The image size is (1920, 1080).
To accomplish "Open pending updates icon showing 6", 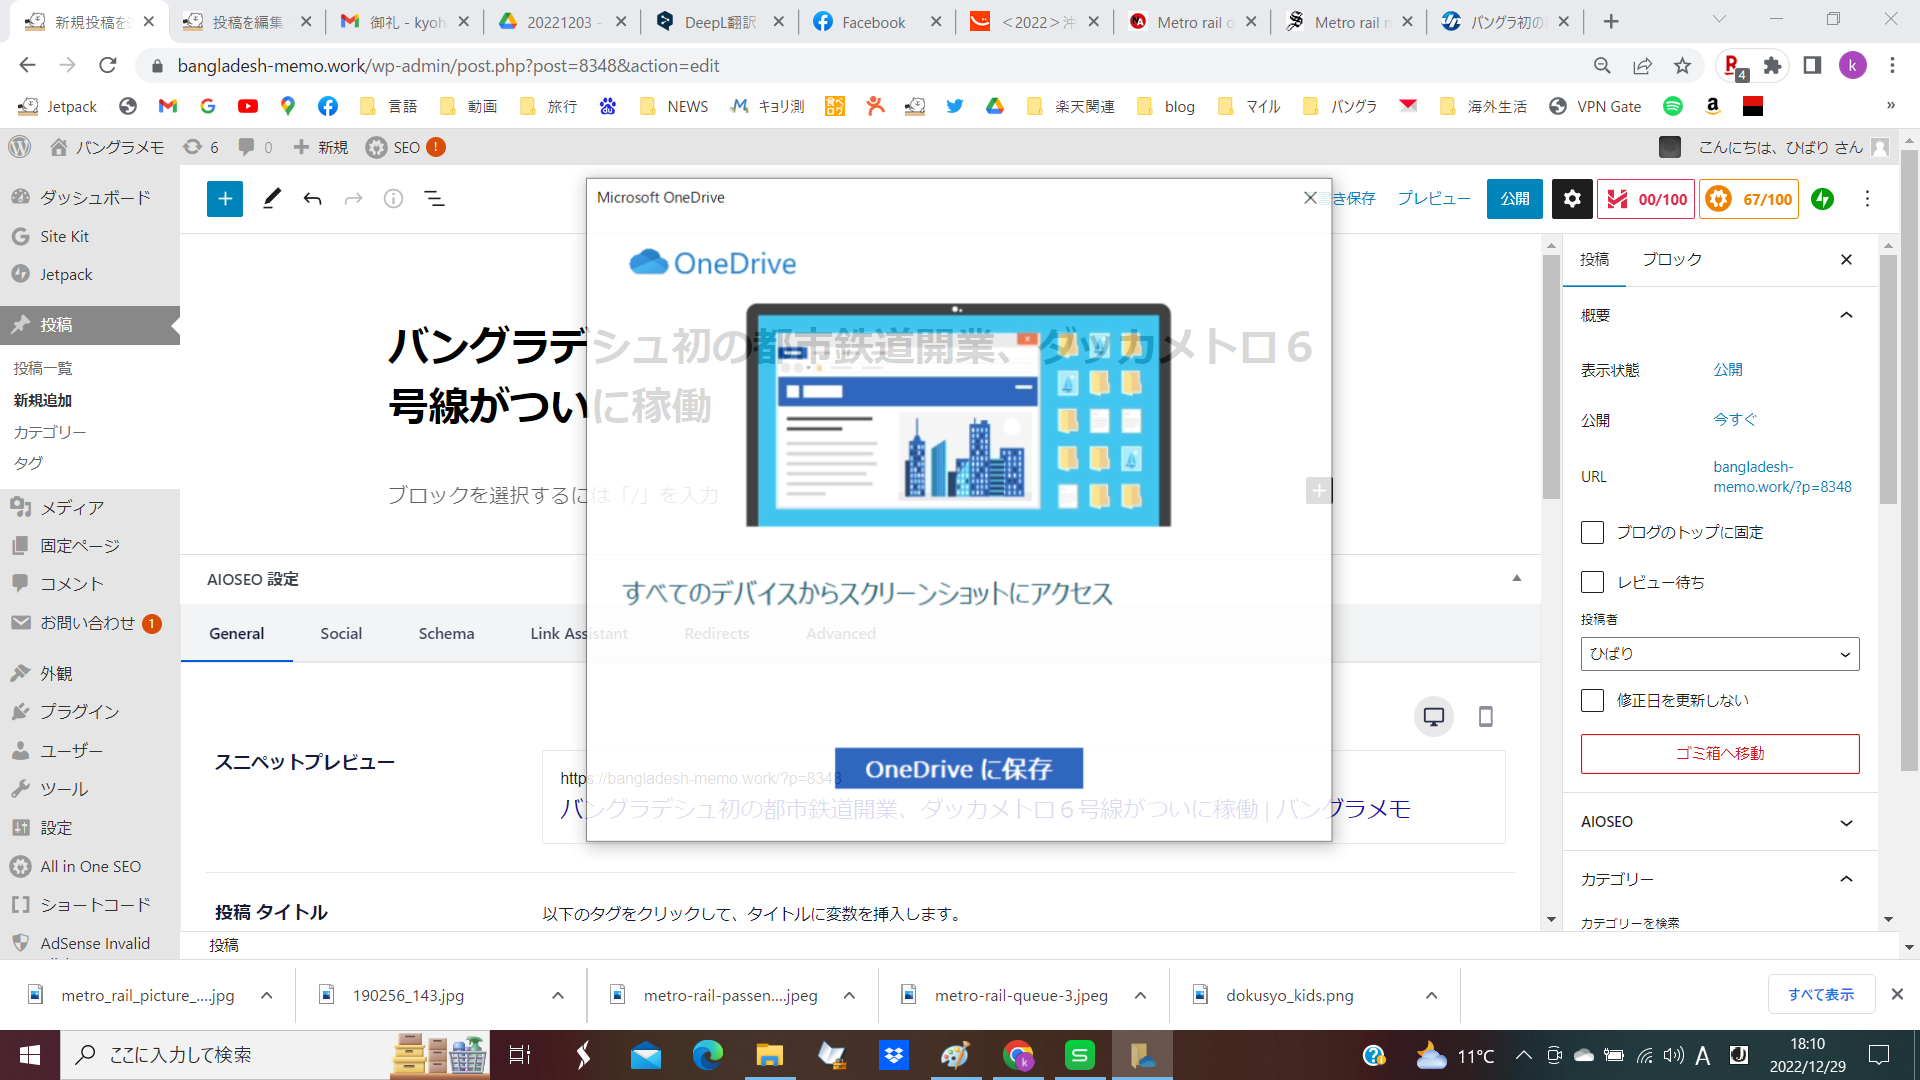I will pyautogui.click(x=200, y=147).
